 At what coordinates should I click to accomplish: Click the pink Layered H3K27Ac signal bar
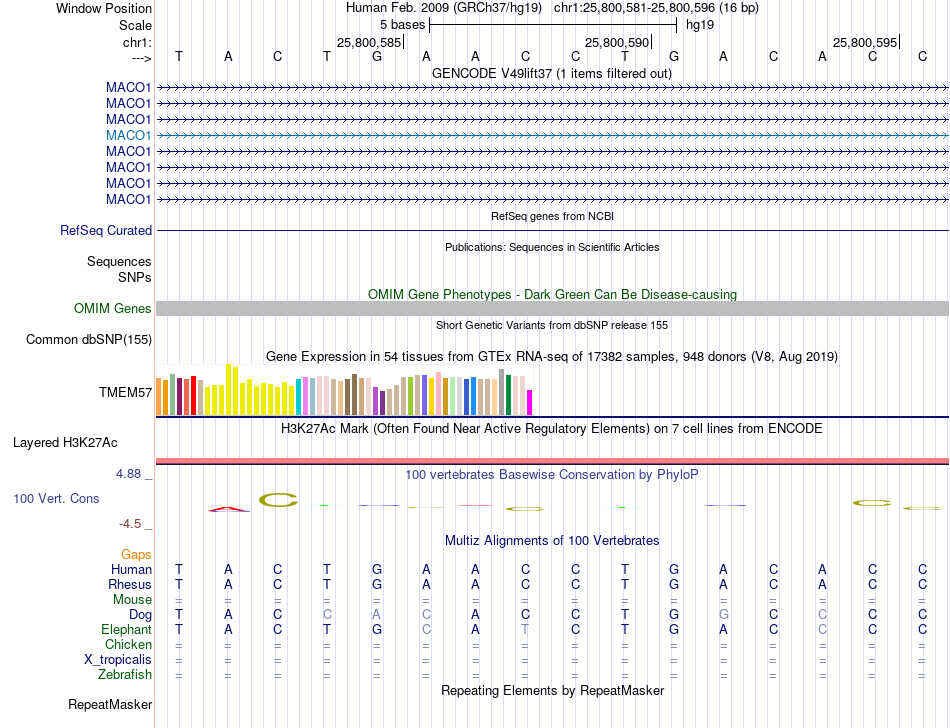pyautogui.click(x=552, y=461)
